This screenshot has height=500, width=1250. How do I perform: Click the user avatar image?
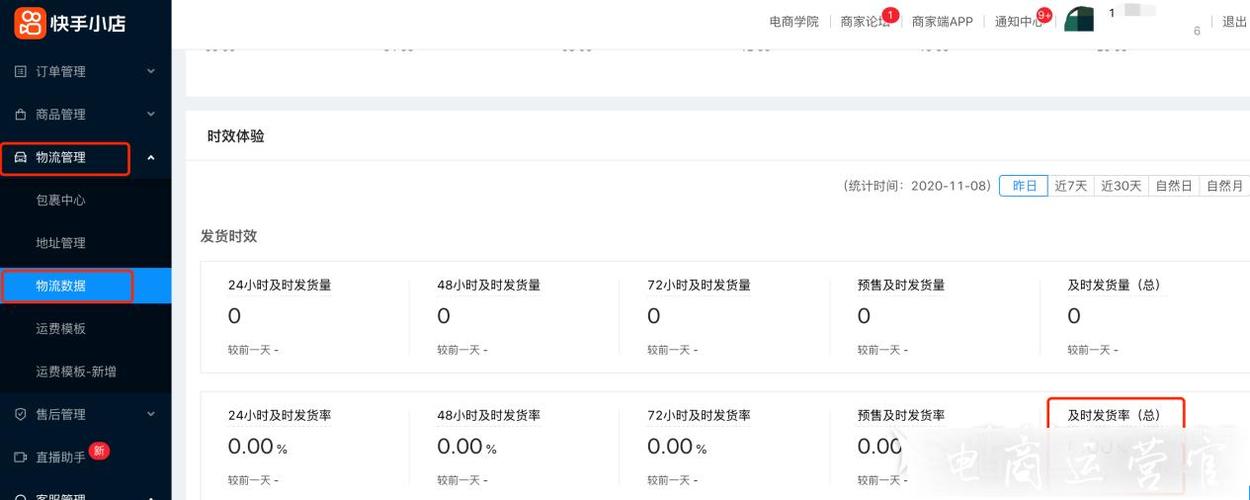pos(1078,19)
